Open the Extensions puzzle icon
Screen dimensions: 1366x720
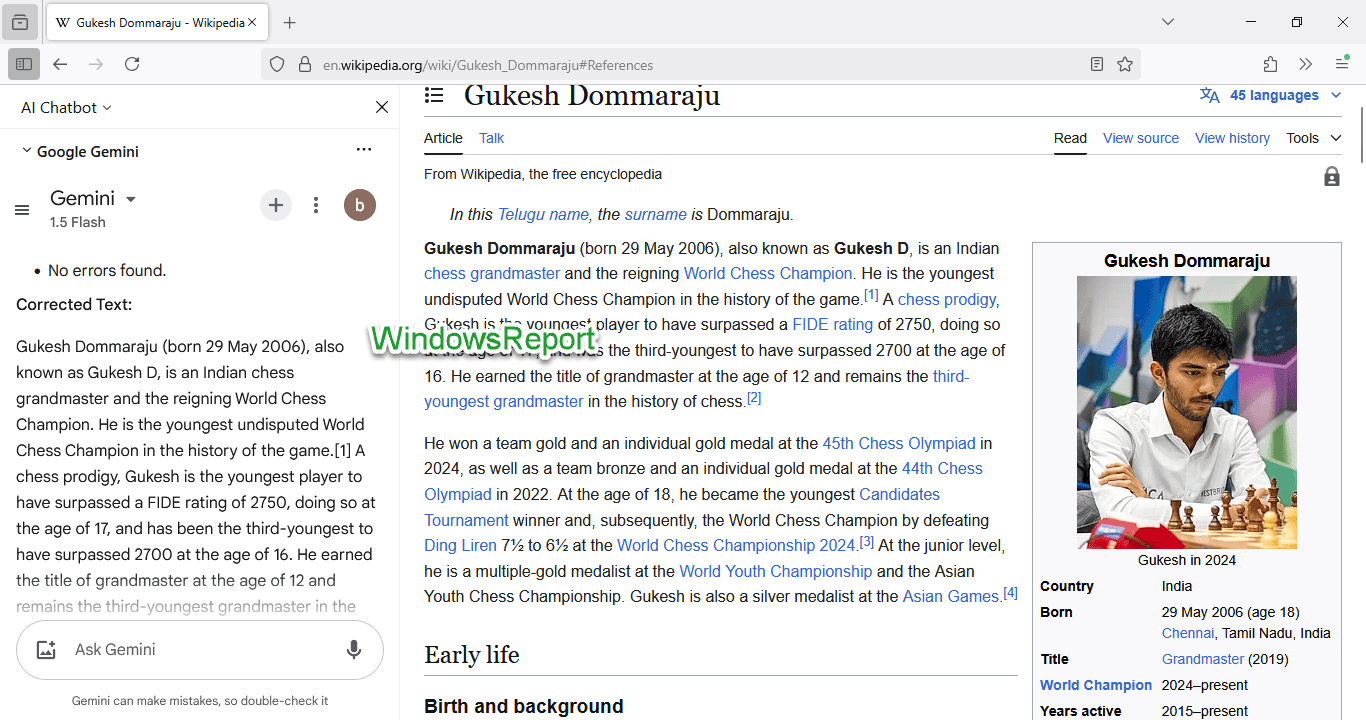[1270, 64]
